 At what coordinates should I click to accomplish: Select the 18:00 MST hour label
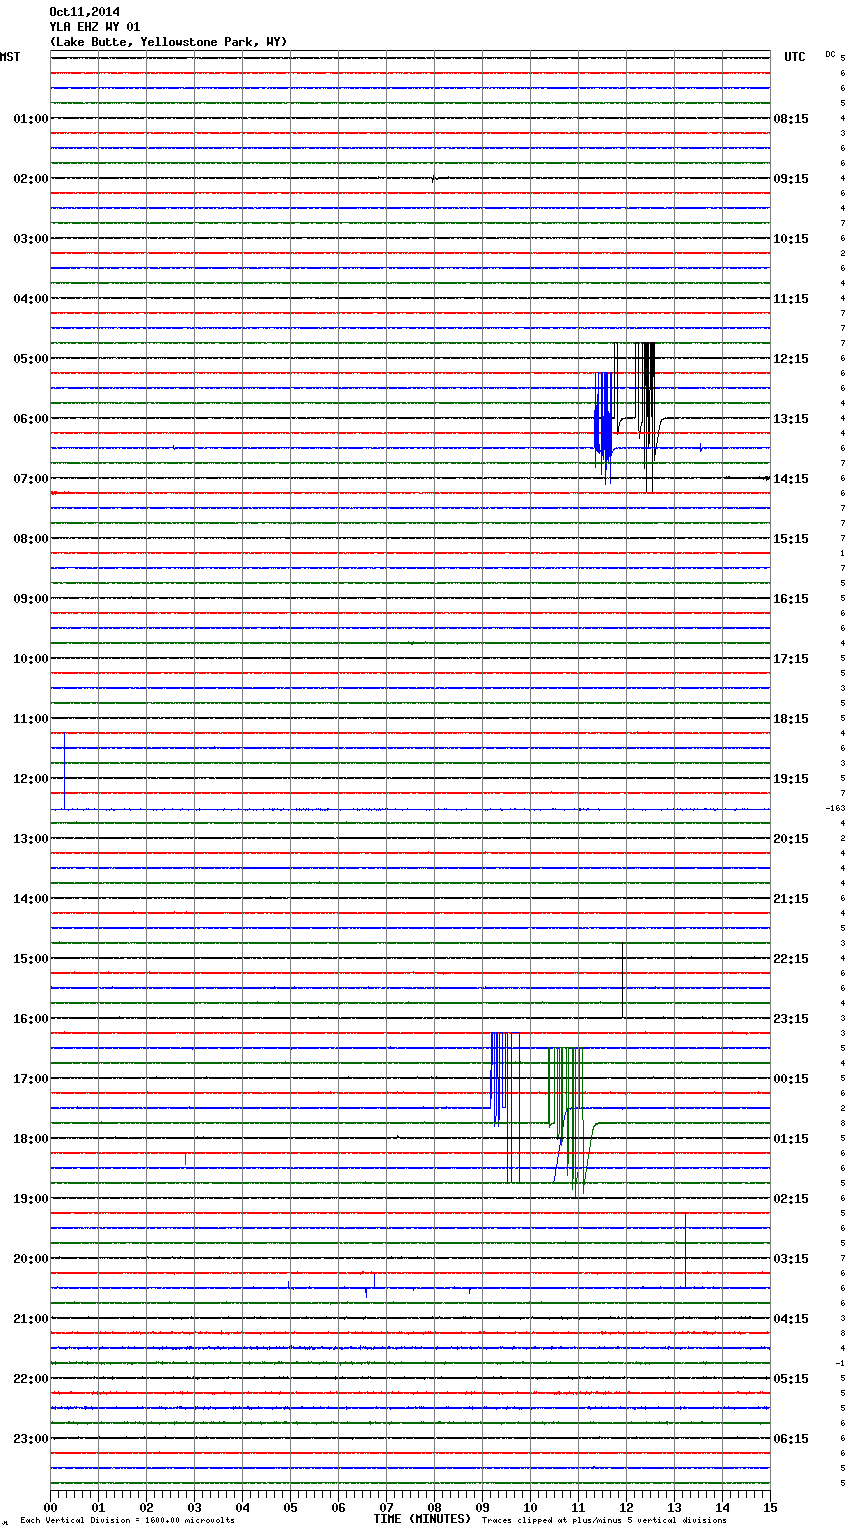click(31, 1139)
